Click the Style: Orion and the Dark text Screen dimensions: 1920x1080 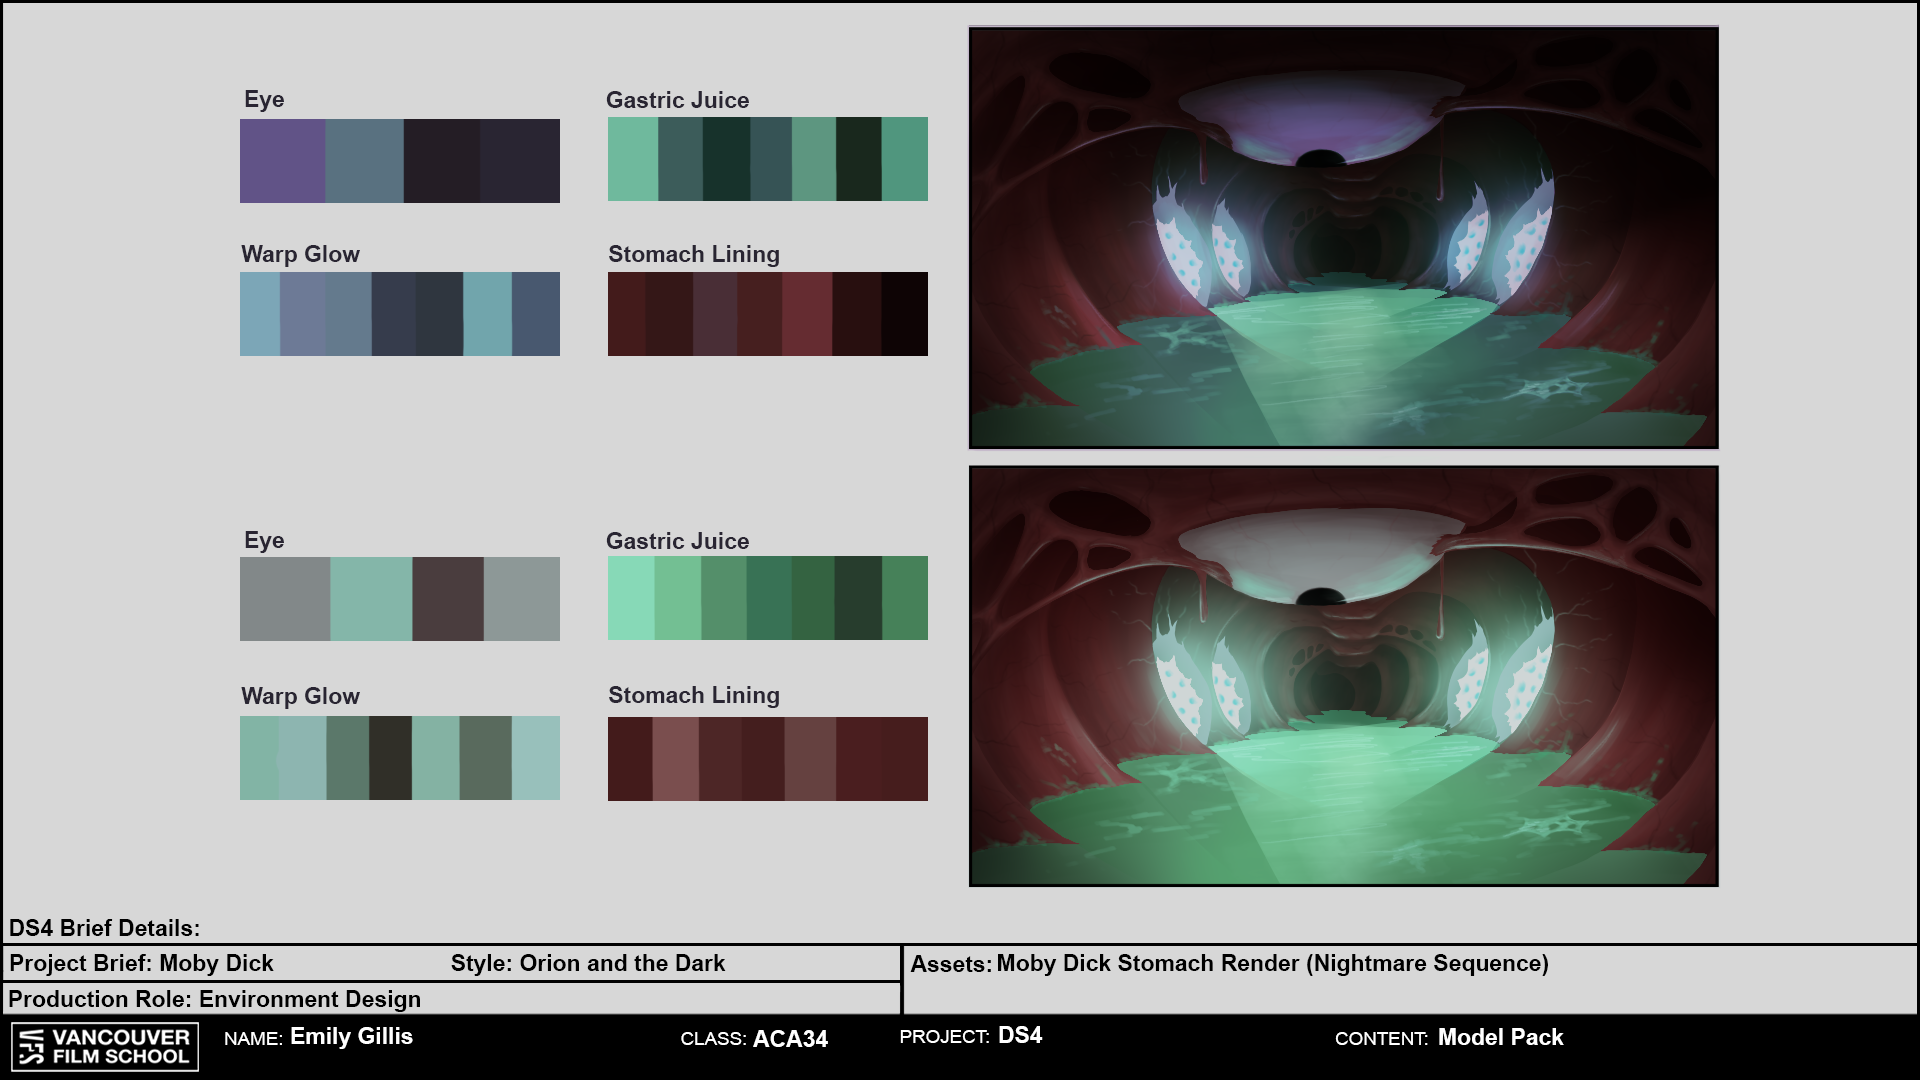pyautogui.click(x=587, y=963)
